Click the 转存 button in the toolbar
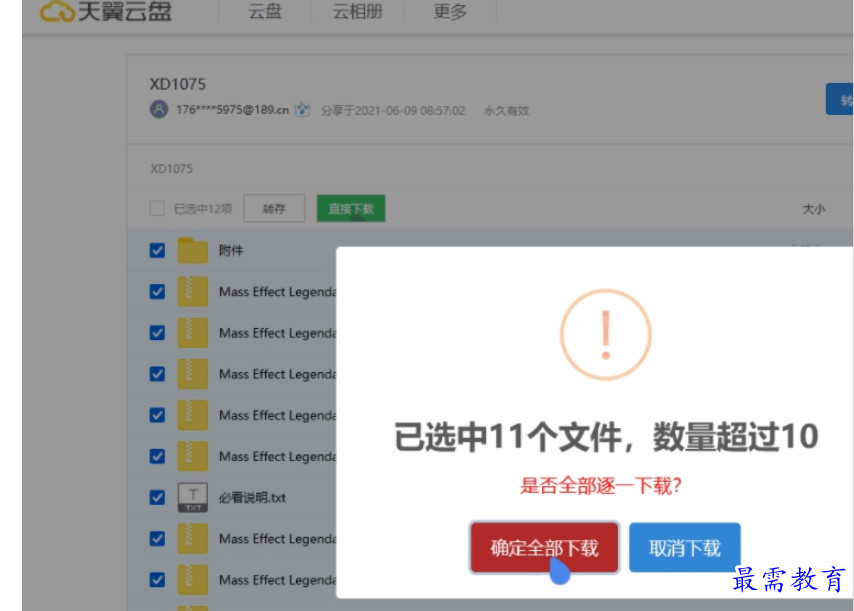Viewport: 854px width, 611px height. coord(274,209)
